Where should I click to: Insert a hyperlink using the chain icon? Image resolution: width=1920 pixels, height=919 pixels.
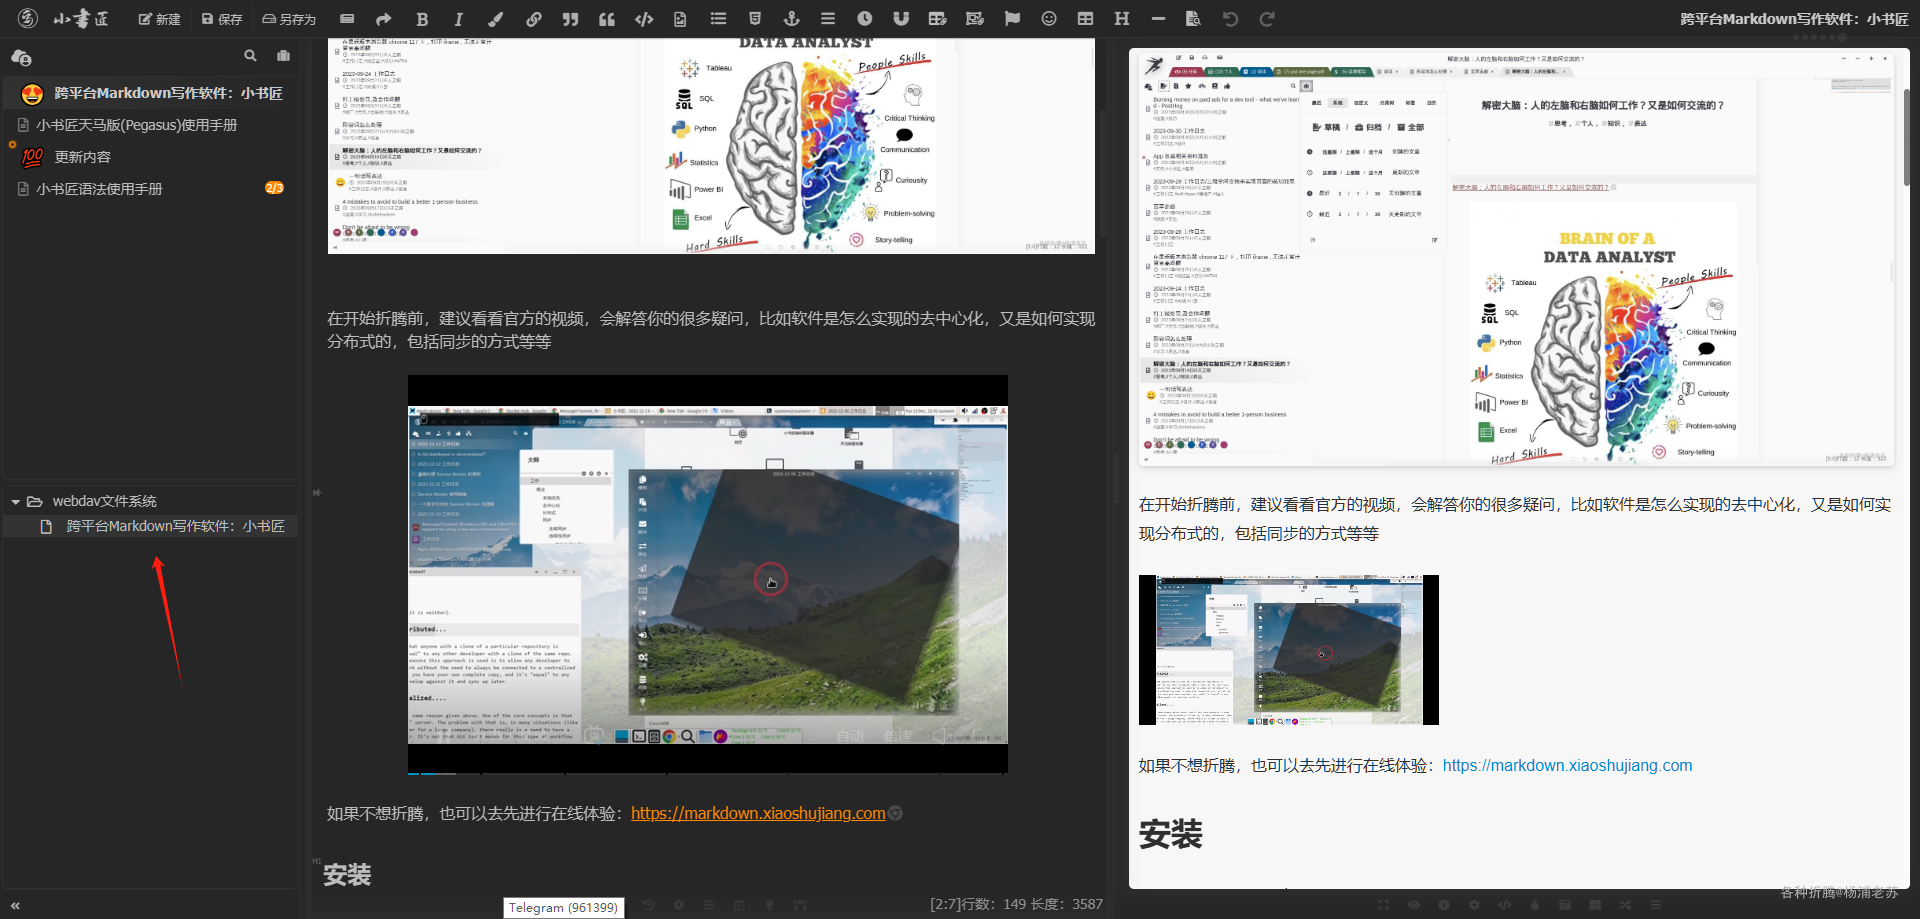(534, 19)
